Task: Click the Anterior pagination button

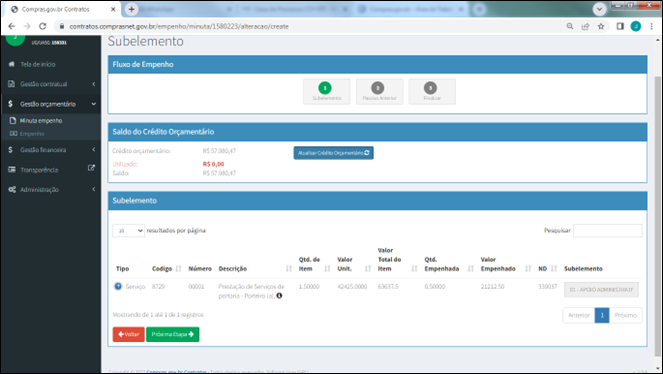Action: 578,315
